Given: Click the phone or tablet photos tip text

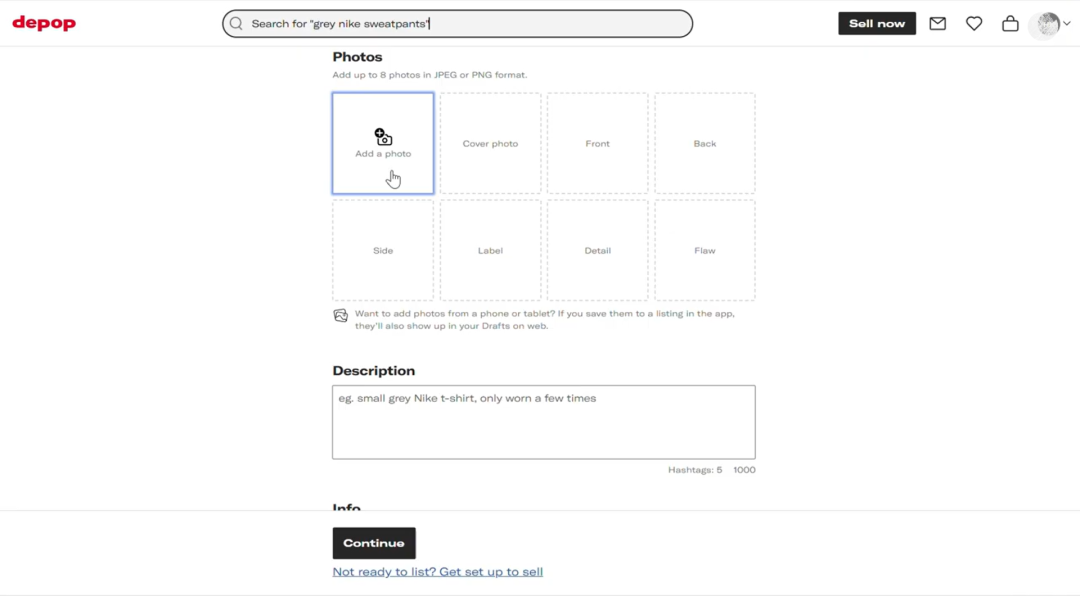Looking at the screenshot, I should pyautogui.click(x=545, y=320).
